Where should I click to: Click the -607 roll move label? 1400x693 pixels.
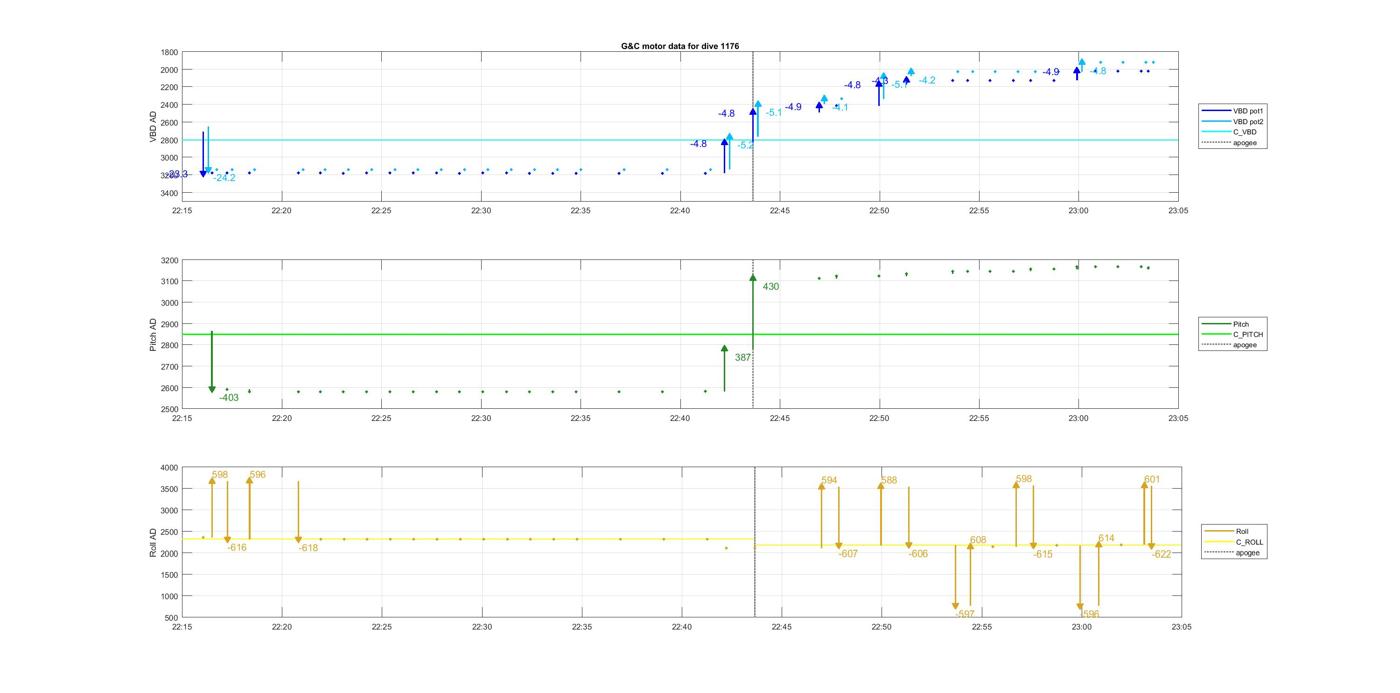(x=847, y=554)
